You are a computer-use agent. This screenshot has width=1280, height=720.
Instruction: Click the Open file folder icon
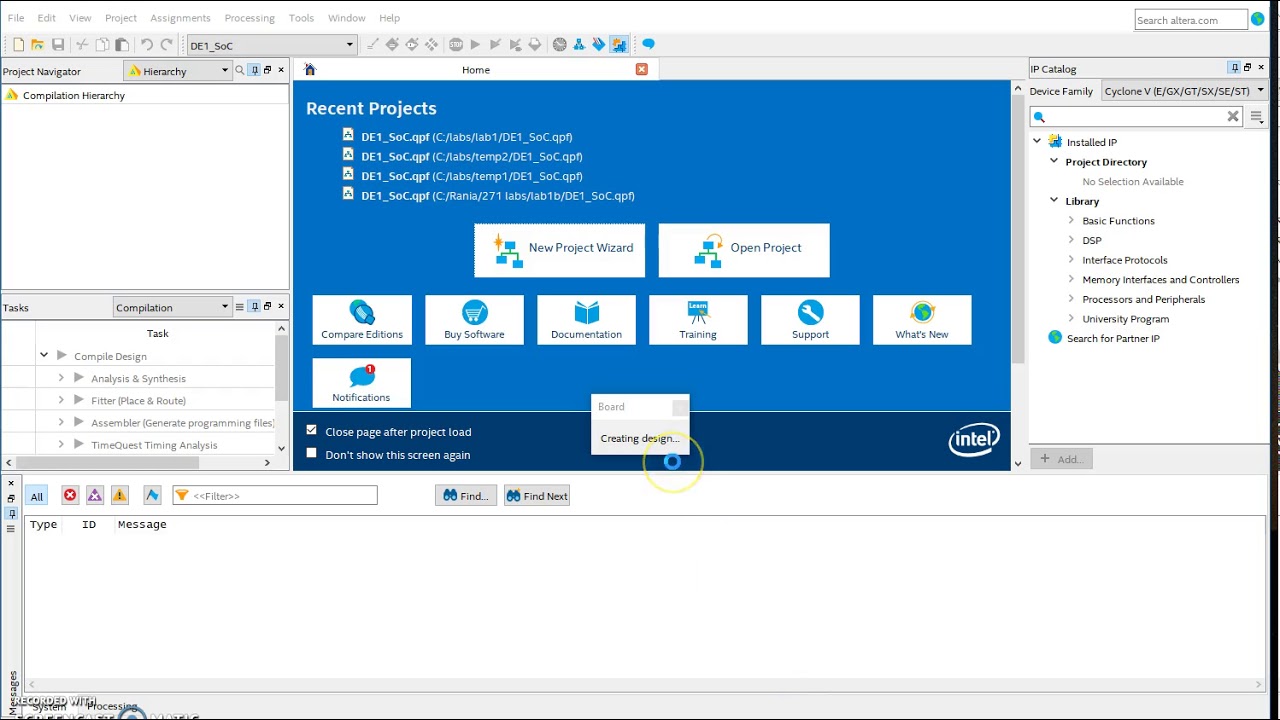tap(38, 45)
